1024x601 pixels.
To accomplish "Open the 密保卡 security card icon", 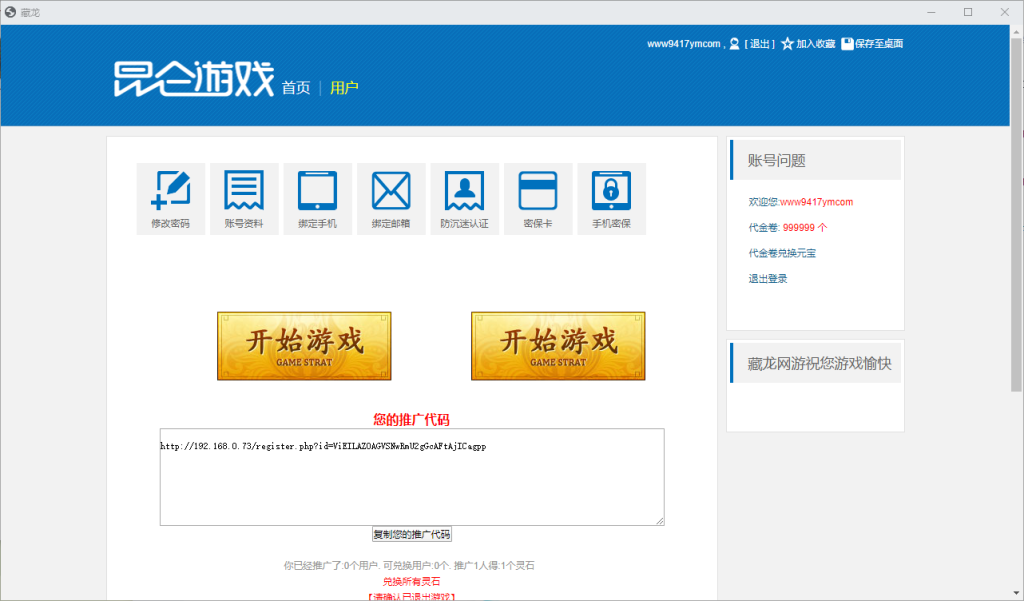I will [x=538, y=199].
